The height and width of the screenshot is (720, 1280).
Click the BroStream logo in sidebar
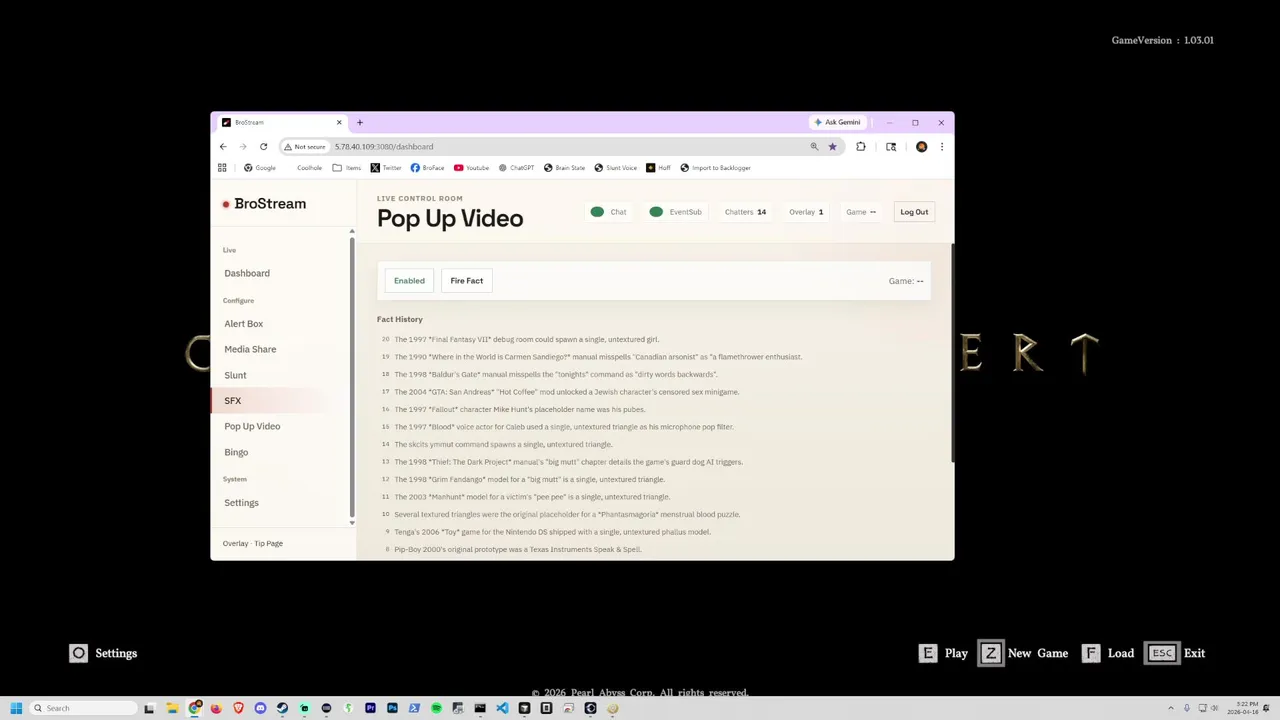click(264, 204)
